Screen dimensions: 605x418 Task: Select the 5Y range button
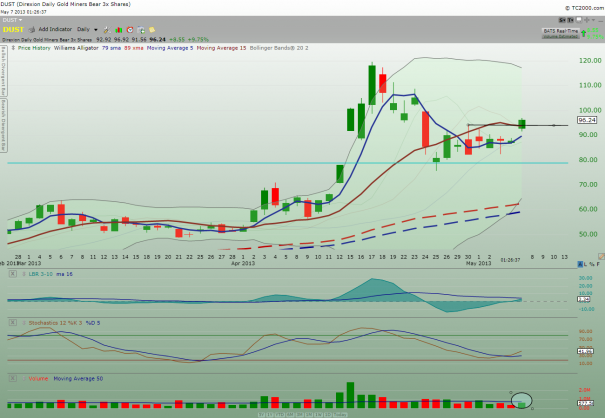[262, 415]
